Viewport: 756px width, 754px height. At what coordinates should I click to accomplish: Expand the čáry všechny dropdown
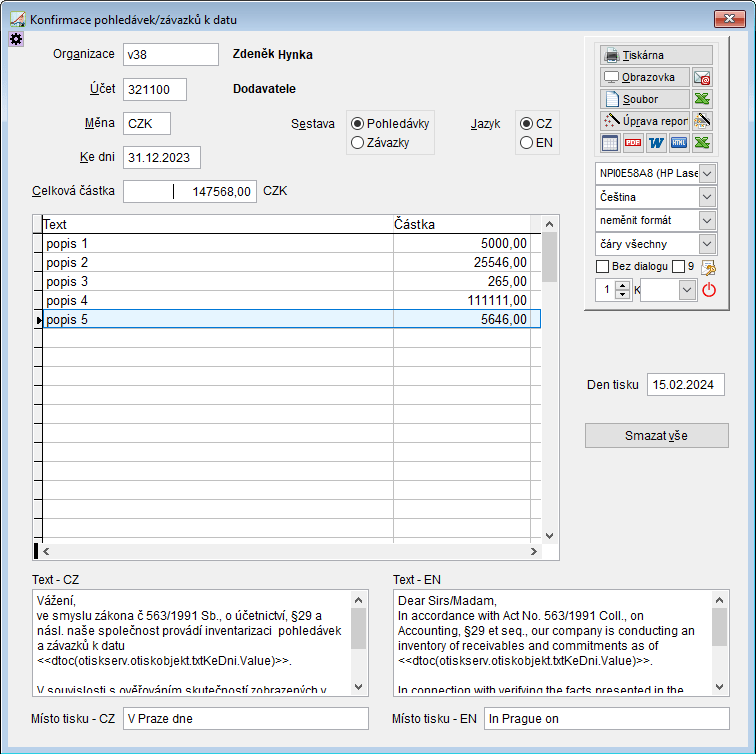click(x=707, y=244)
